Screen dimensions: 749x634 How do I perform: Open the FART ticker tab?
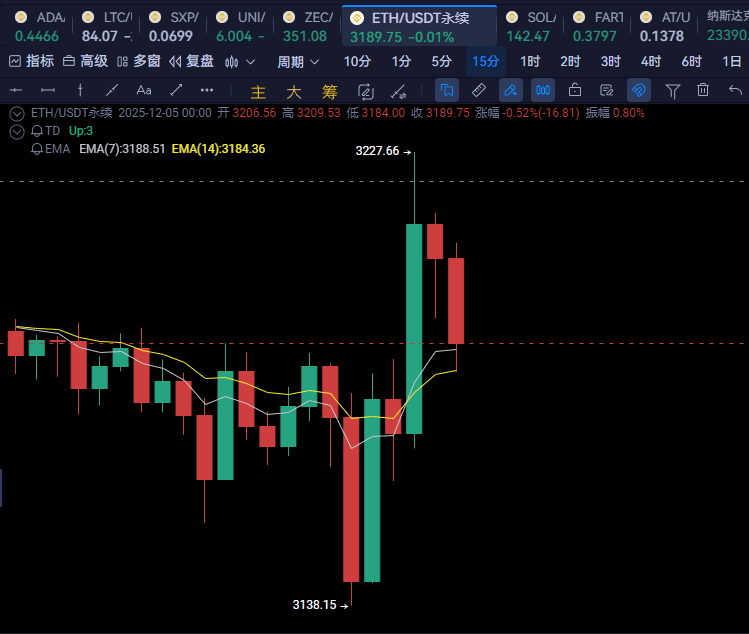[598, 26]
